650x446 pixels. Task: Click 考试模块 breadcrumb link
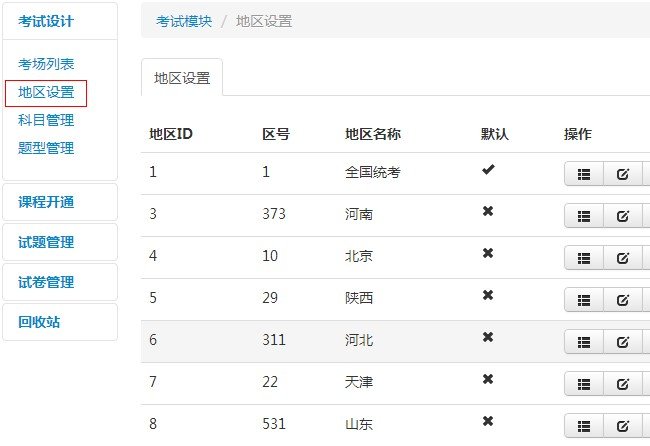point(184,21)
